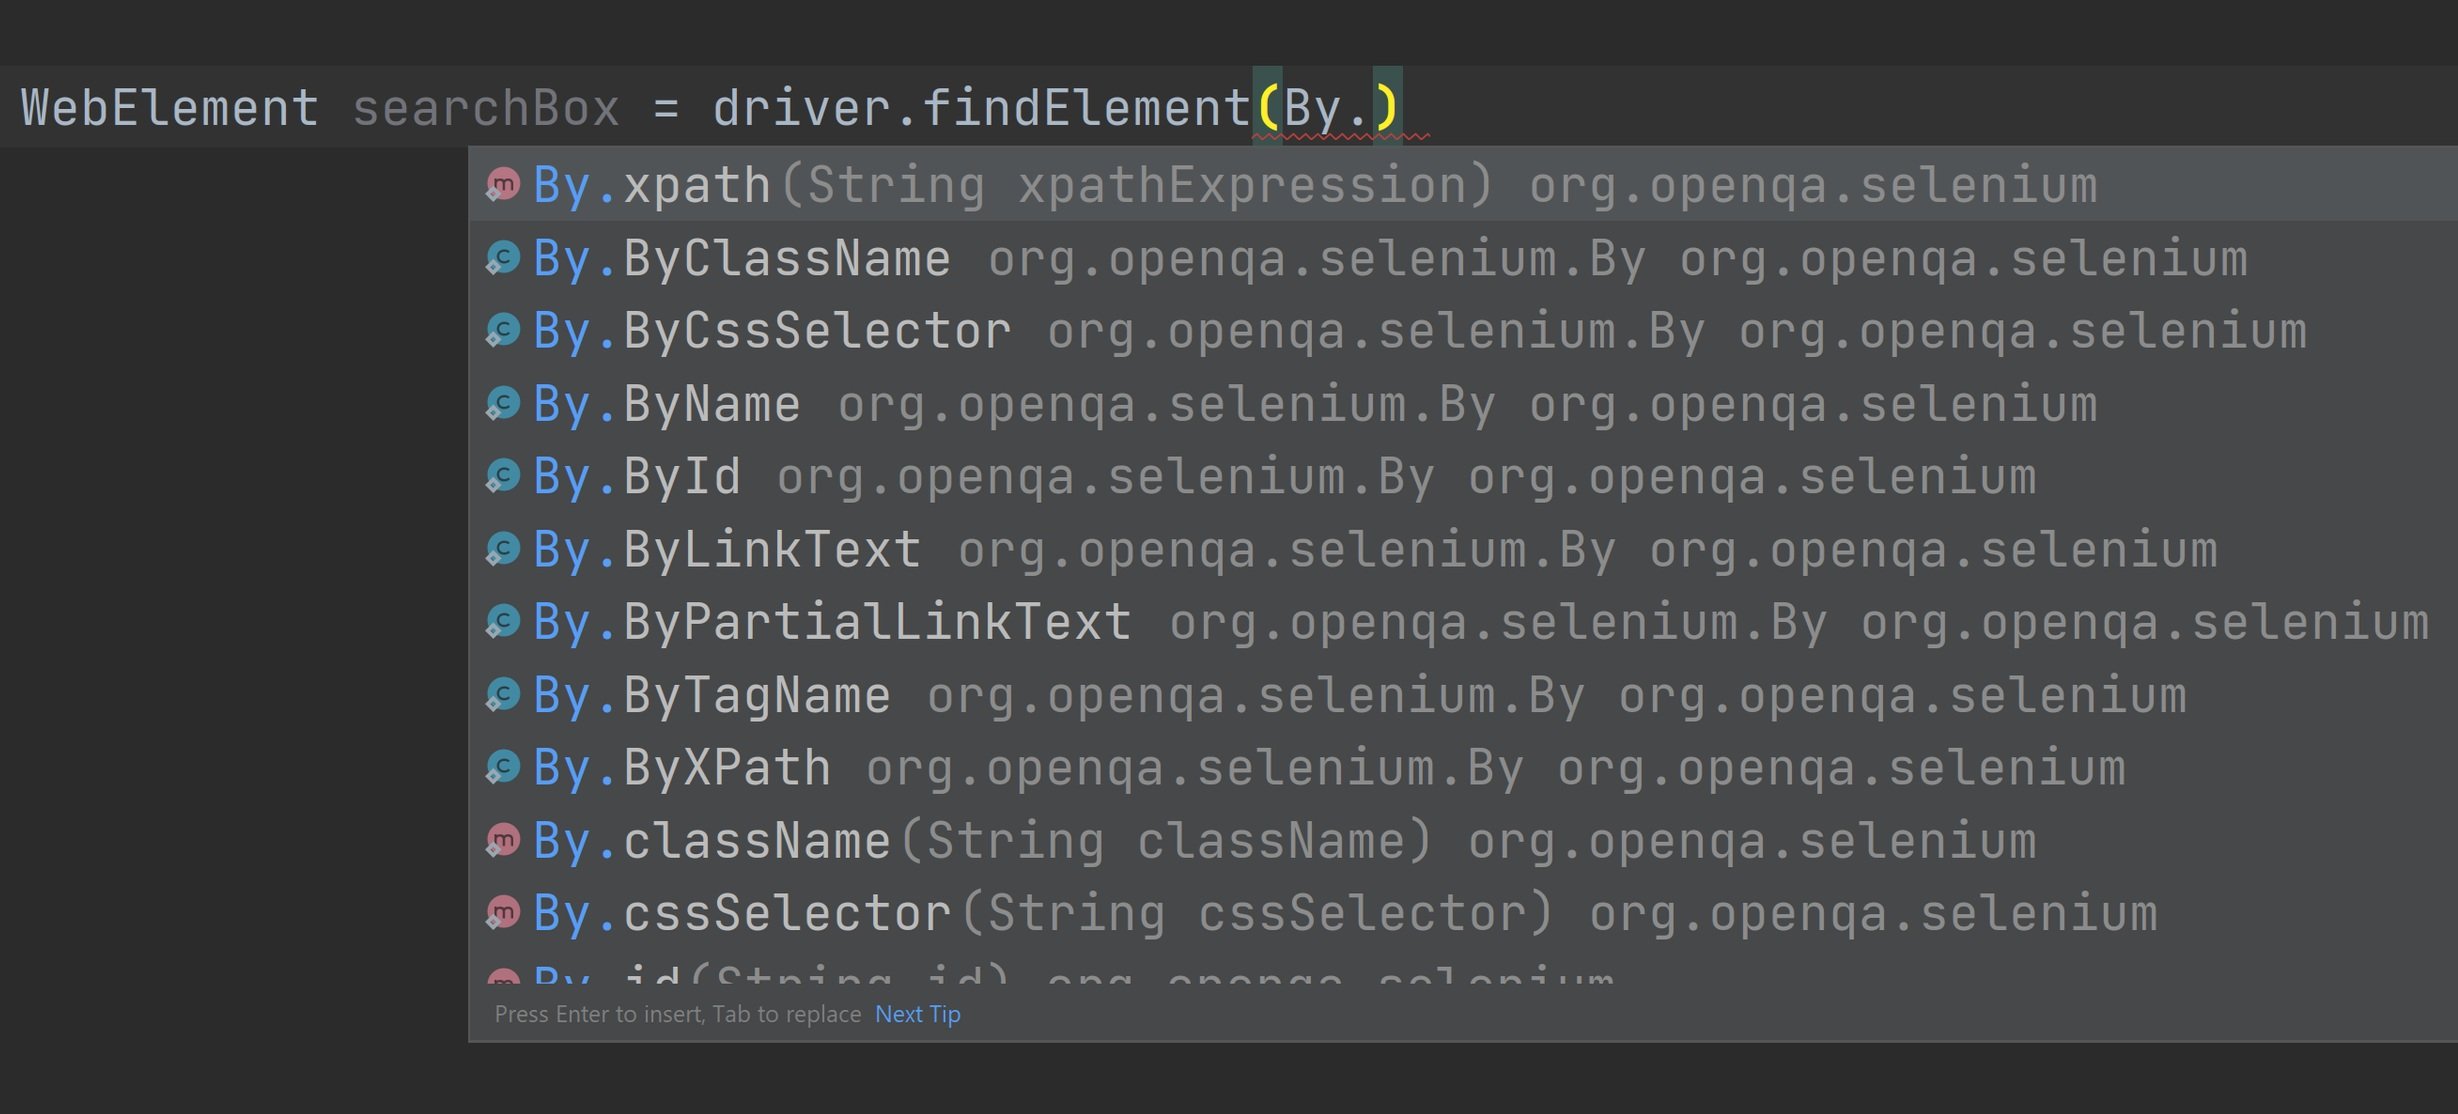Click the class icon beside By.ByTagName
Viewport: 2458px width, 1114px height.
pos(503,694)
